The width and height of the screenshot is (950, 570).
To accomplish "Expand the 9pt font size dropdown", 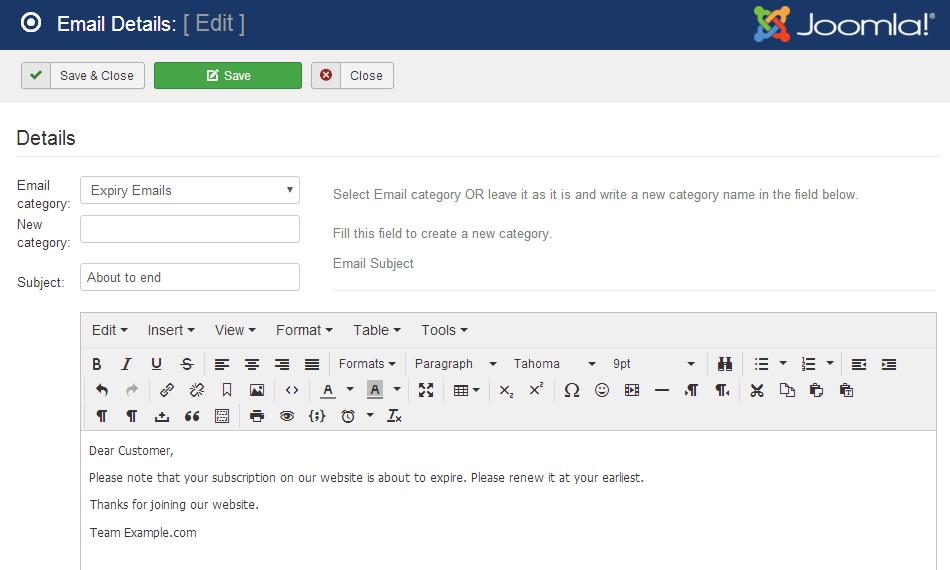I will coord(654,364).
